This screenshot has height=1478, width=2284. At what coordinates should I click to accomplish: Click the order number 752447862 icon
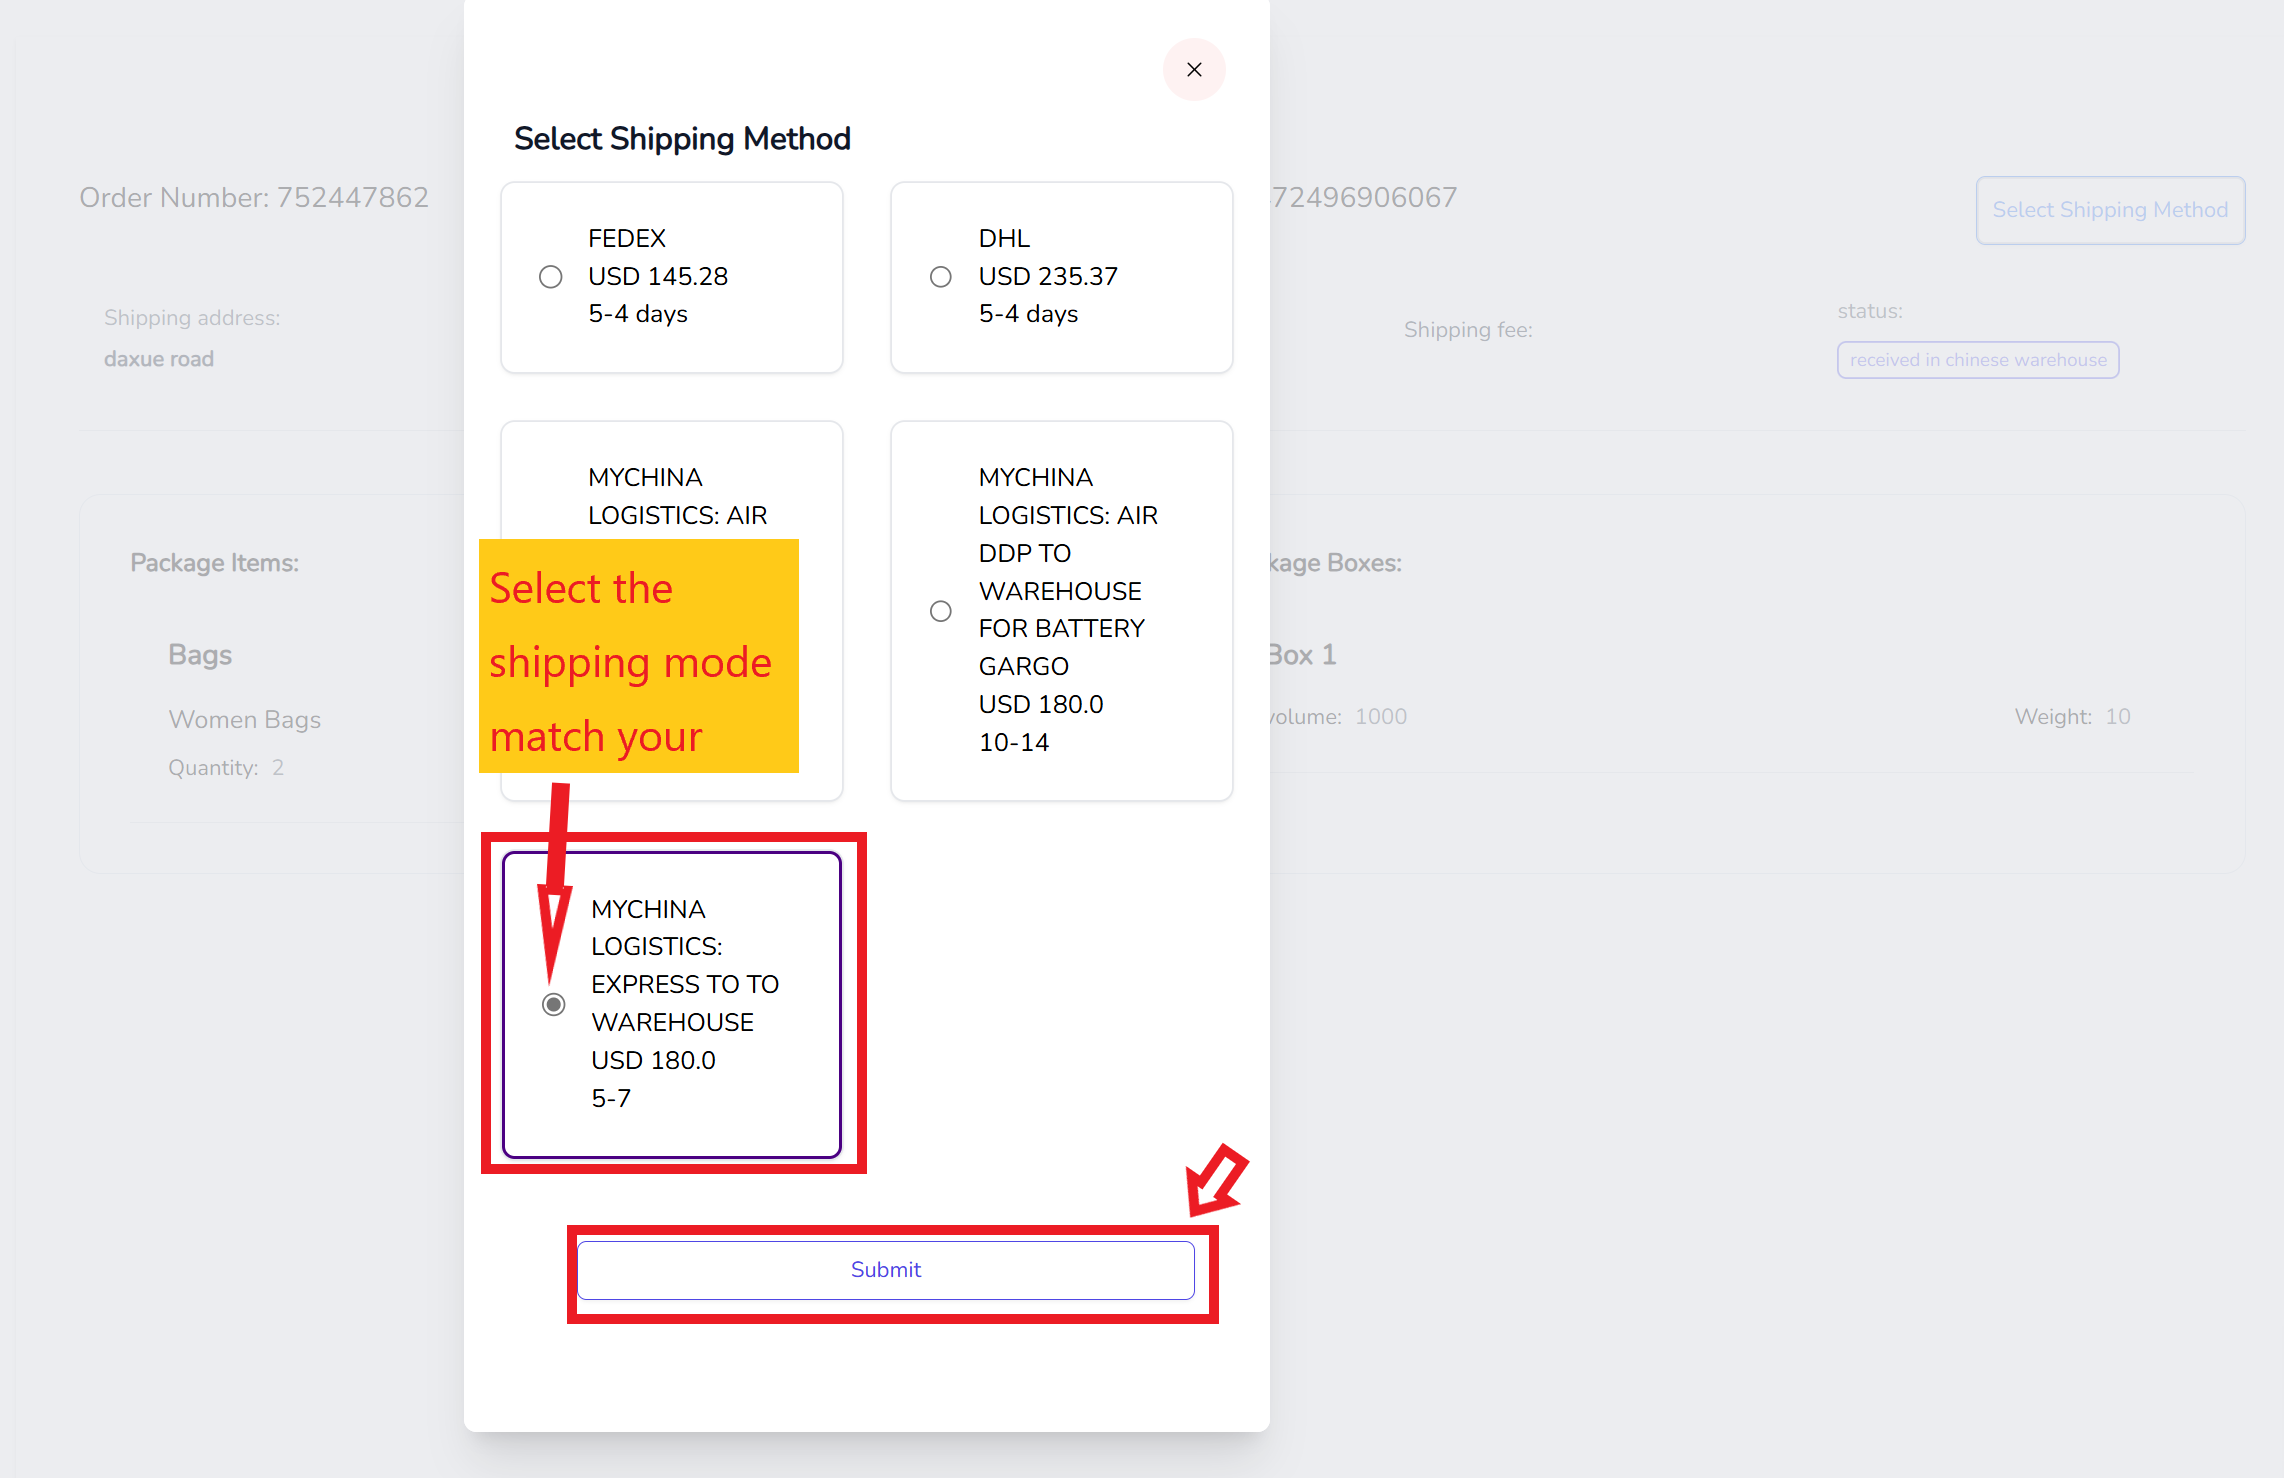(253, 196)
